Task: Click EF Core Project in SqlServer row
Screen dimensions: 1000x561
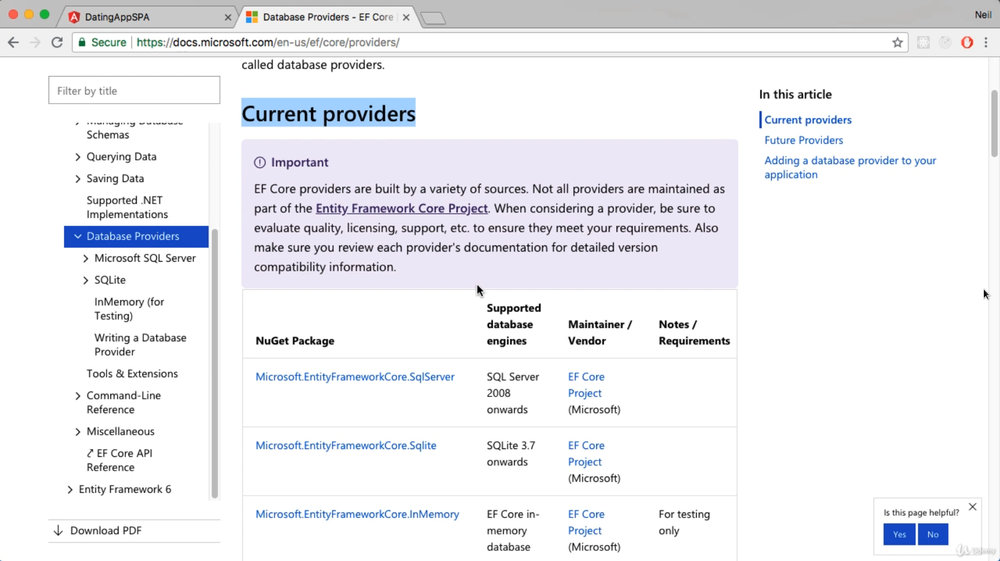Action: point(586,385)
